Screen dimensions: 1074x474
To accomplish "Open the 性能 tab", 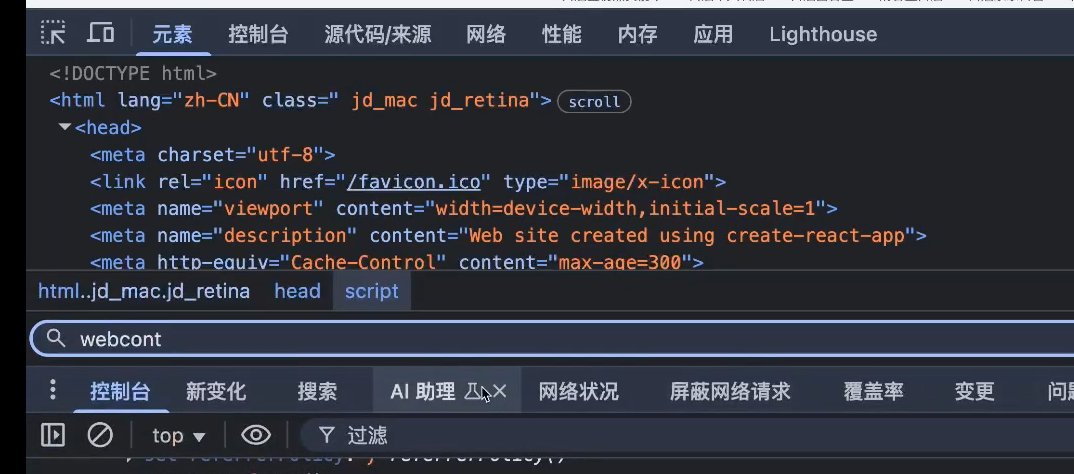I will tap(562, 34).
